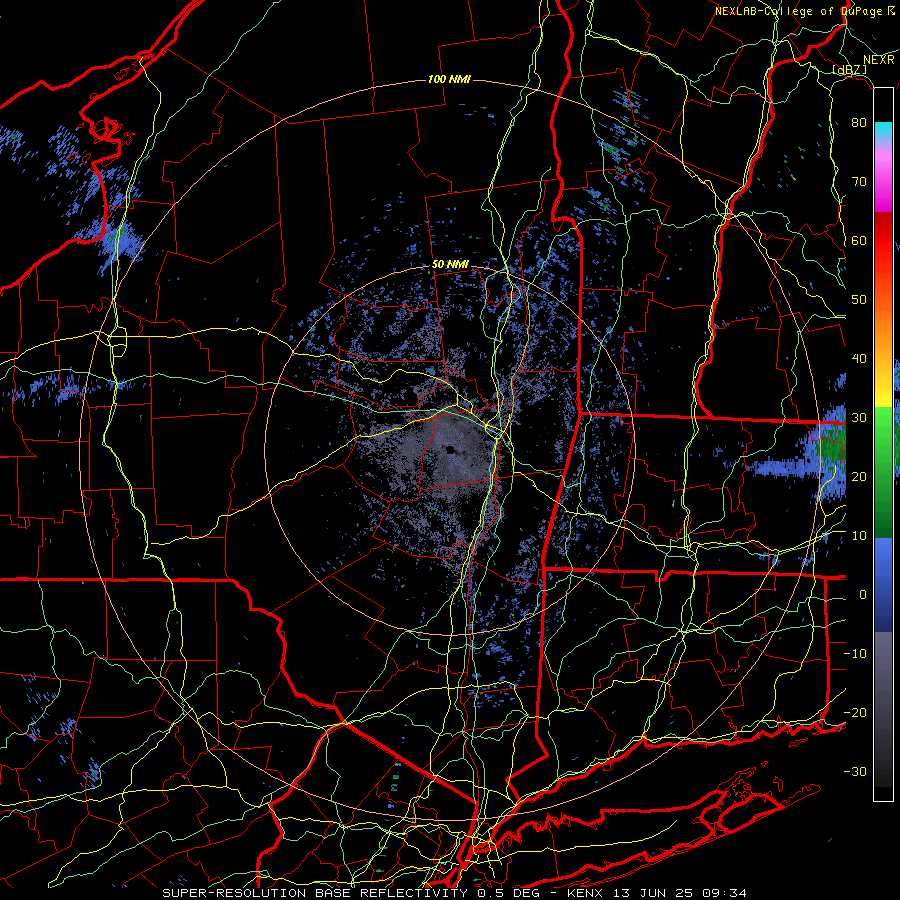Click the 20 value on the dBZ scale
The image size is (900, 900).
(859, 477)
